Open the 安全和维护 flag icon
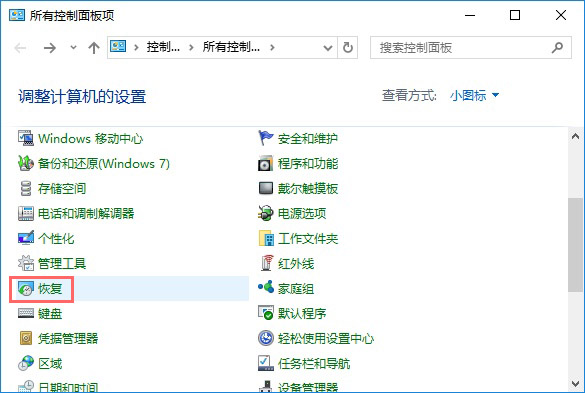The image size is (585, 393). pos(266,138)
